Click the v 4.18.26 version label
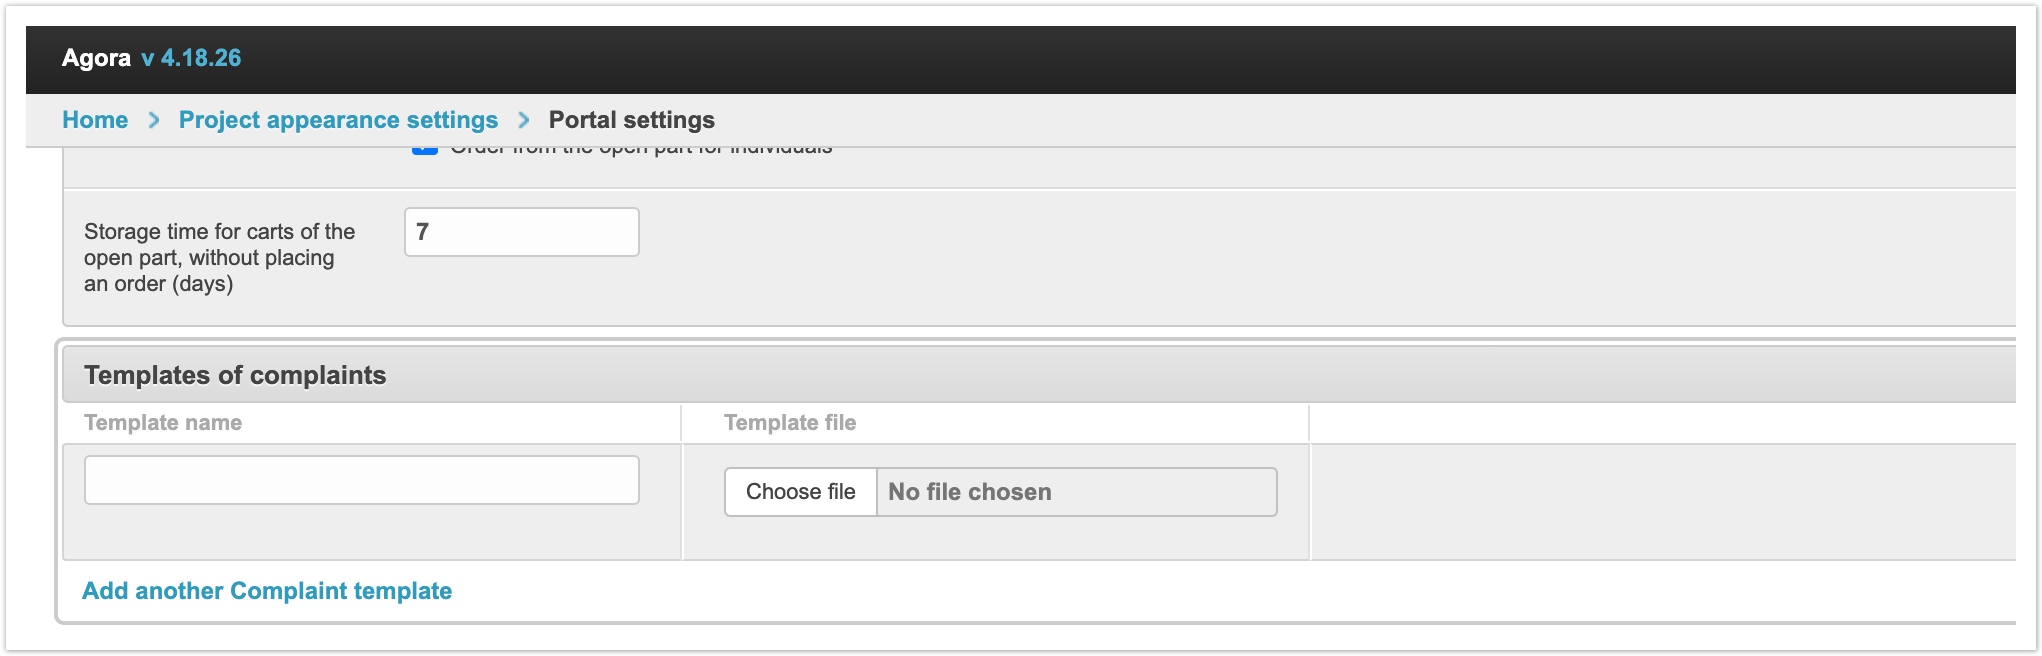The image size is (2042, 656). [191, 58]
